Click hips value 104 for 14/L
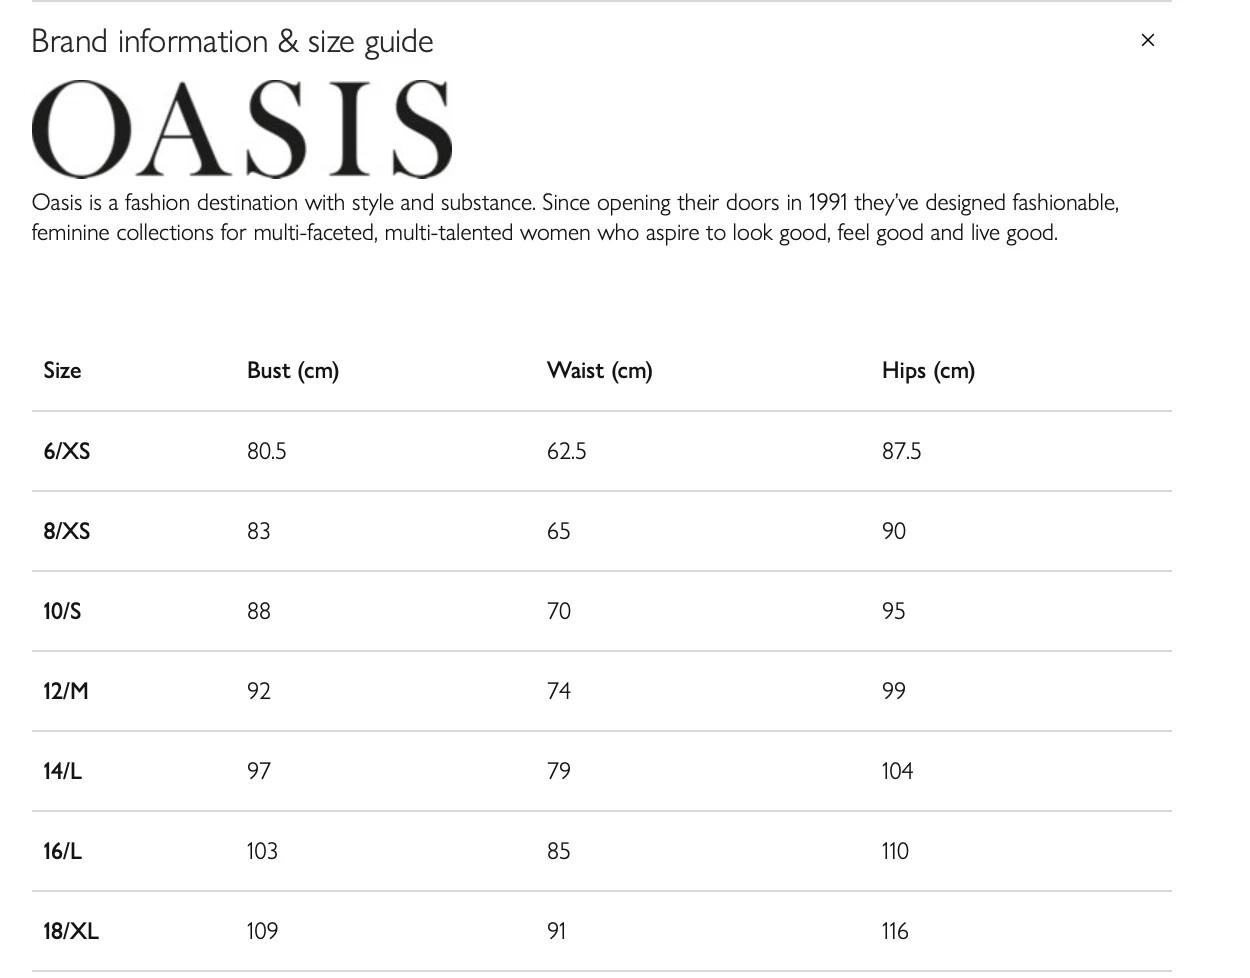 click(x=897, y=771)
